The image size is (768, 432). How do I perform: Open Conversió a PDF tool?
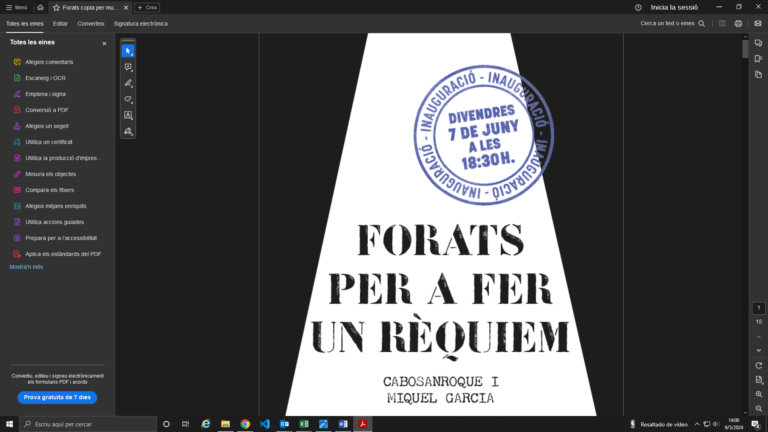(47, 110)
